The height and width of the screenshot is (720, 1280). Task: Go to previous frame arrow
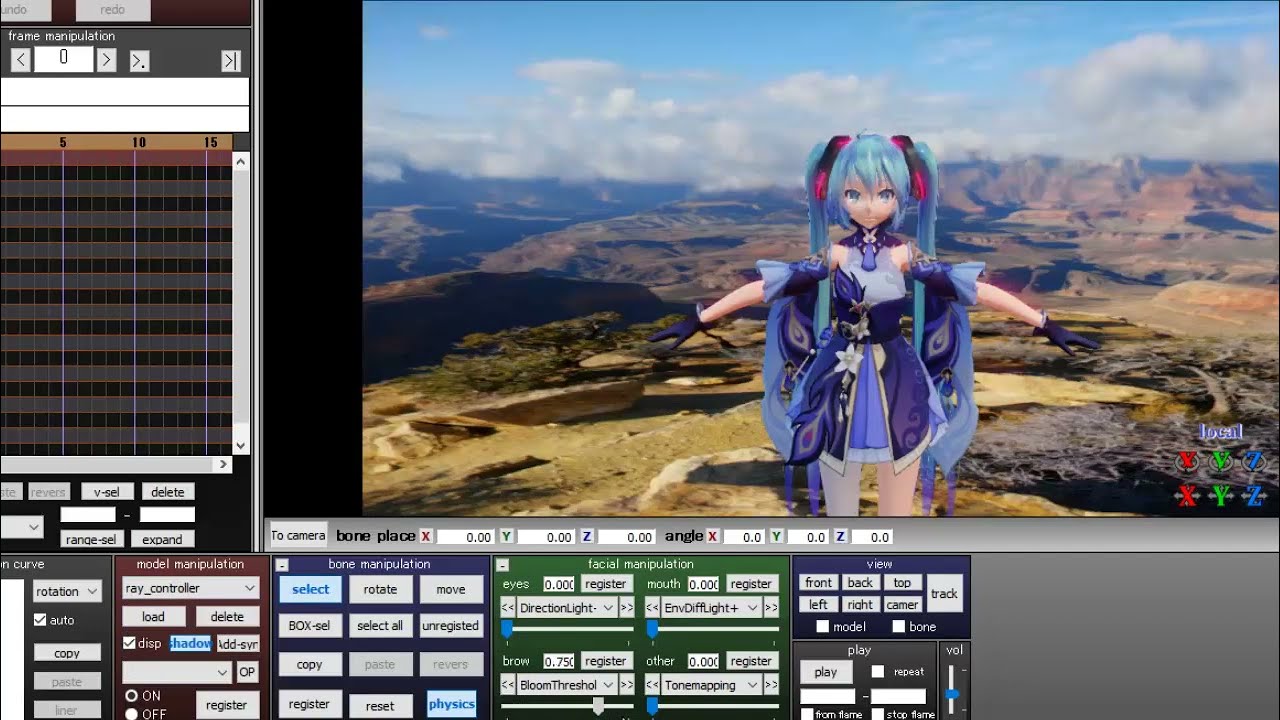(x=20, y=60)
